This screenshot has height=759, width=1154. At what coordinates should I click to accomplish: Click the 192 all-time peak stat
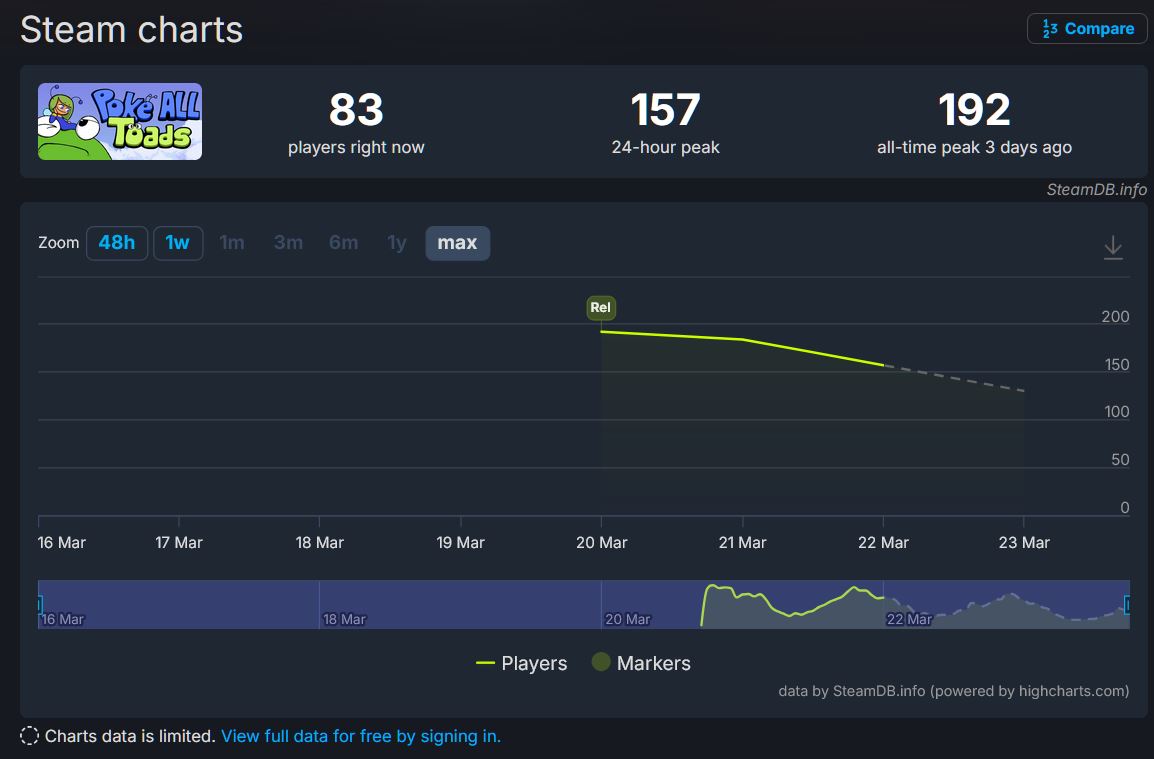coord(974,122)
